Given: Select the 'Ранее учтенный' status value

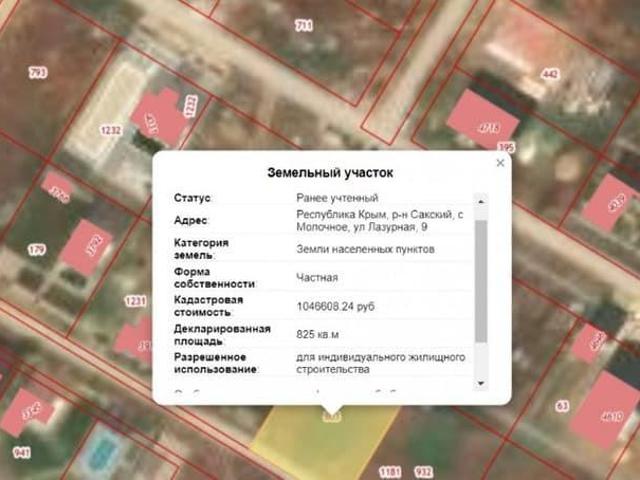Looking at the screenshot, I should point(337,198).
